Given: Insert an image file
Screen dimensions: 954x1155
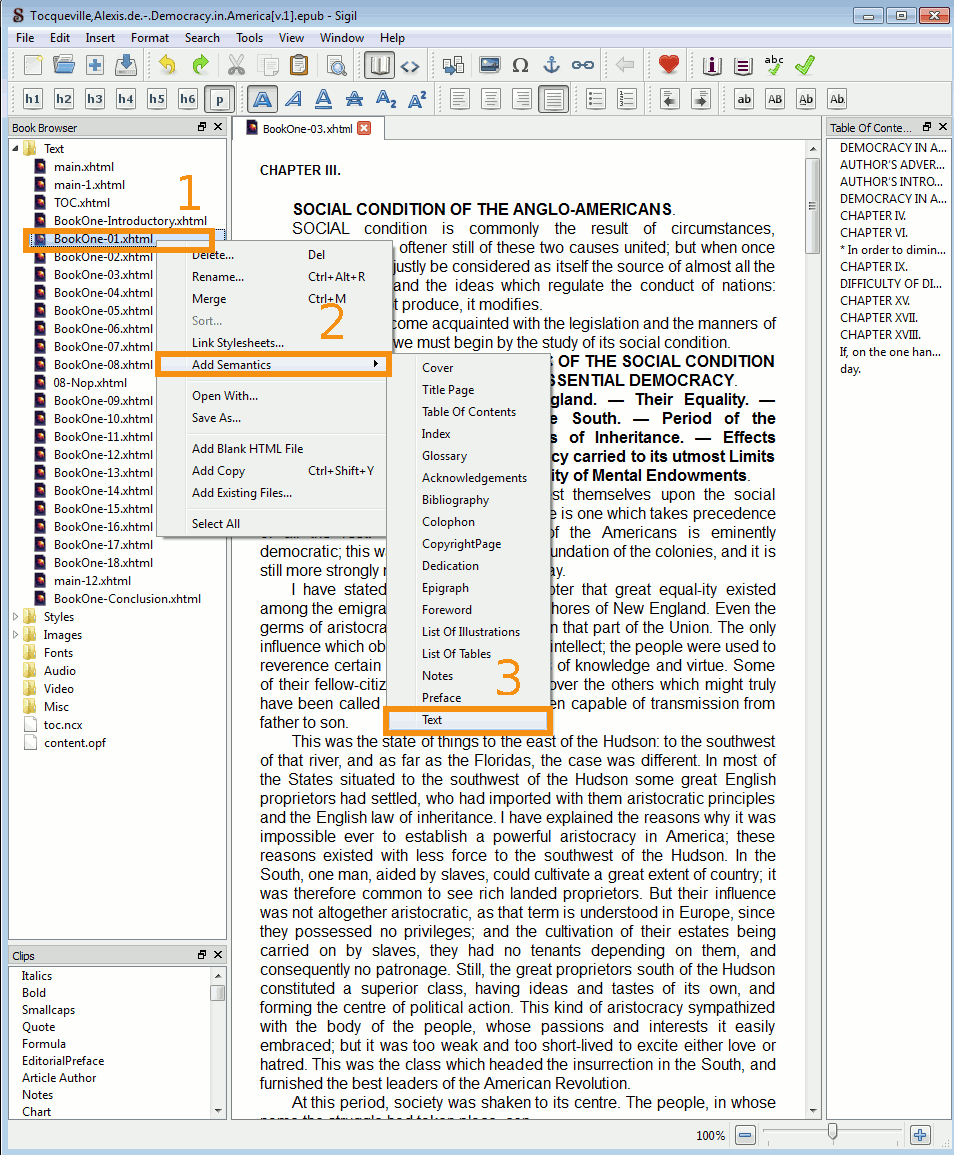Looking at the screenshot, I should [x=490, y=66].
